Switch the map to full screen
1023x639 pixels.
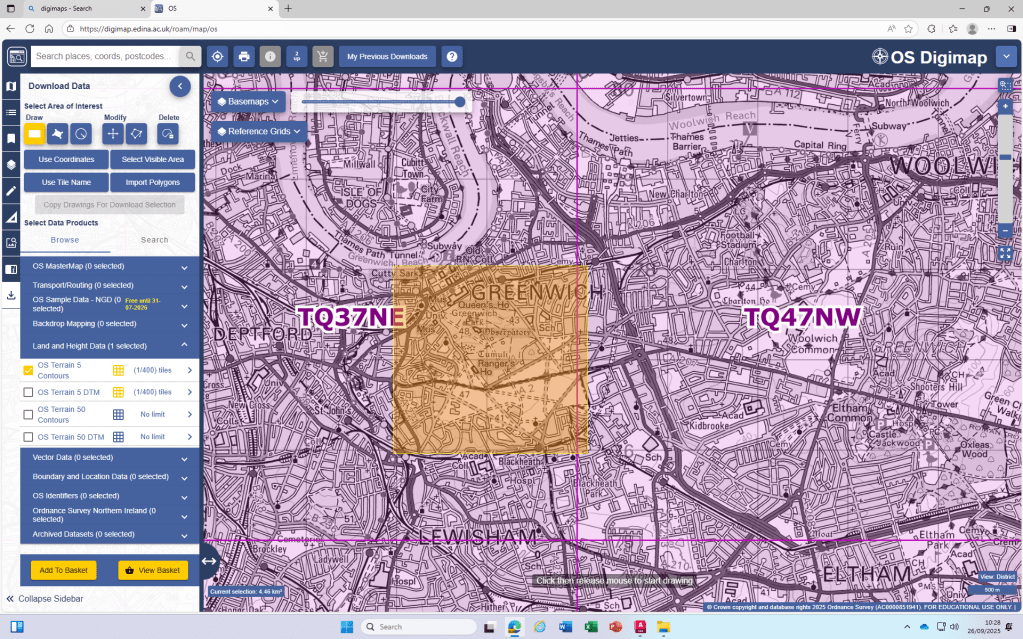1005,254
